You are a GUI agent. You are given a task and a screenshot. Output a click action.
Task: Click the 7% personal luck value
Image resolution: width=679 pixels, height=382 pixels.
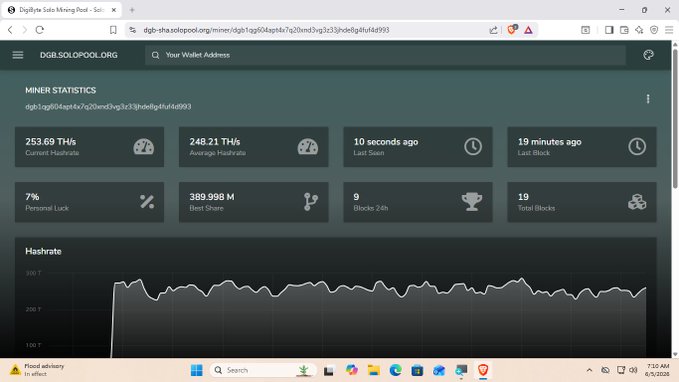pyautogui.click(x=32, y=197)
